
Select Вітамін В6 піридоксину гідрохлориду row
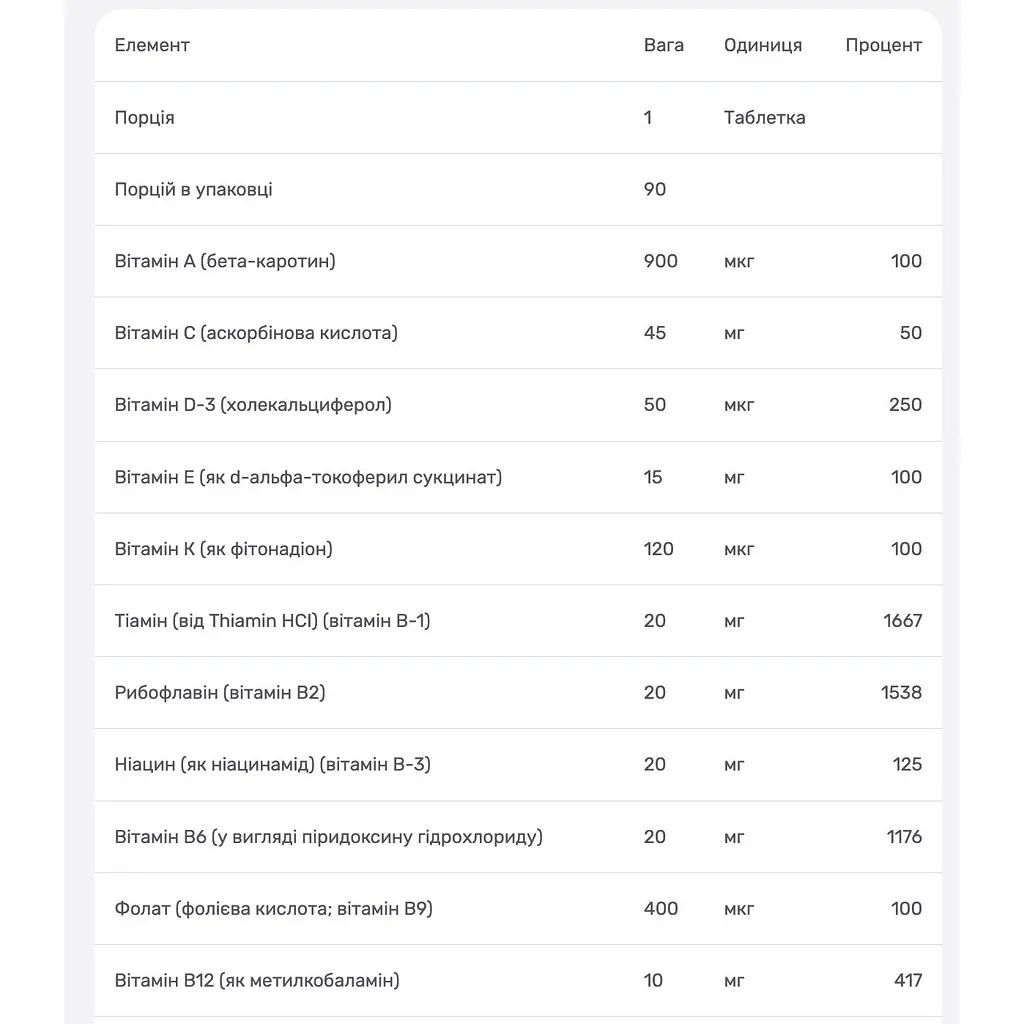coord(518,837)
